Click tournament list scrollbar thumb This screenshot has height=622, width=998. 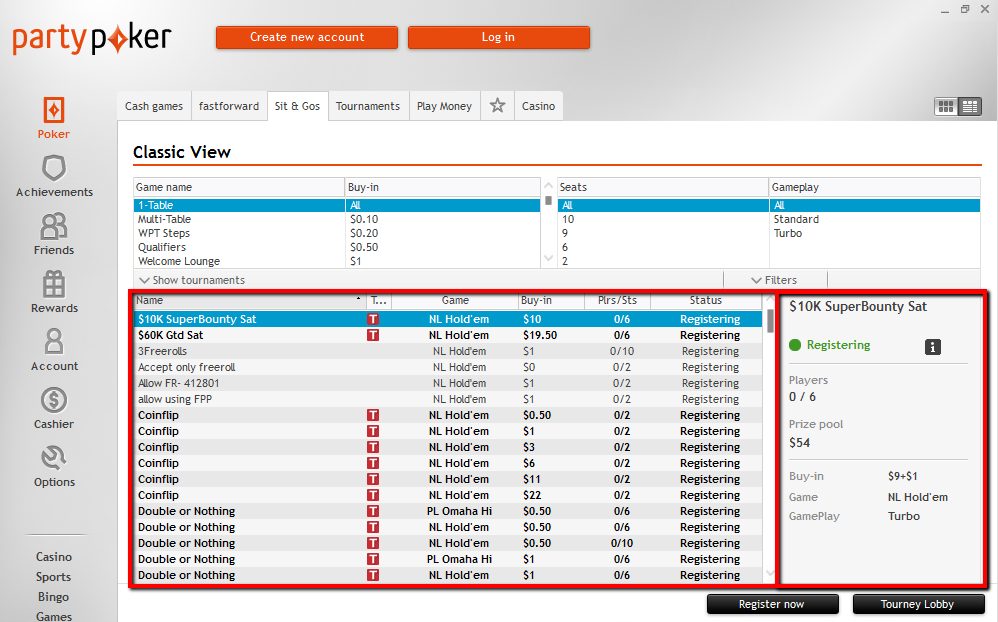(770, 321)
